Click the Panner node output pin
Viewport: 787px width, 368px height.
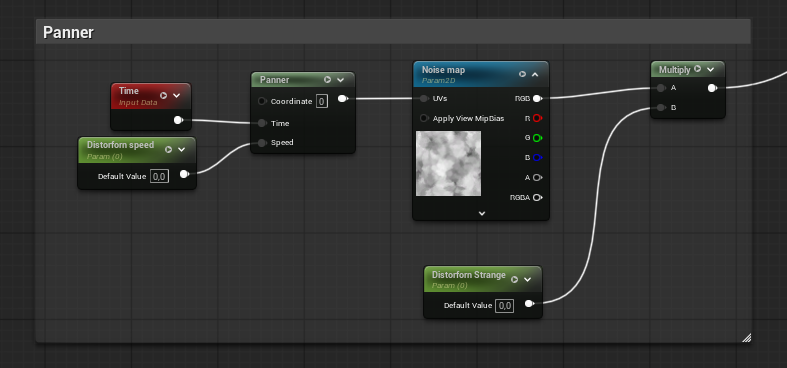[x=343, y=98]
